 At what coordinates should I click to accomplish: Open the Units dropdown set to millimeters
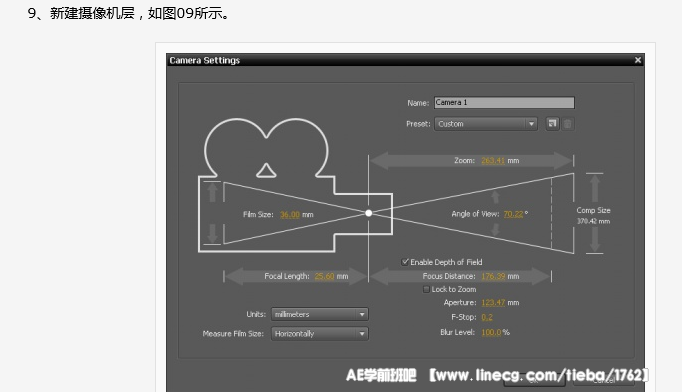(x=320, y=314)
